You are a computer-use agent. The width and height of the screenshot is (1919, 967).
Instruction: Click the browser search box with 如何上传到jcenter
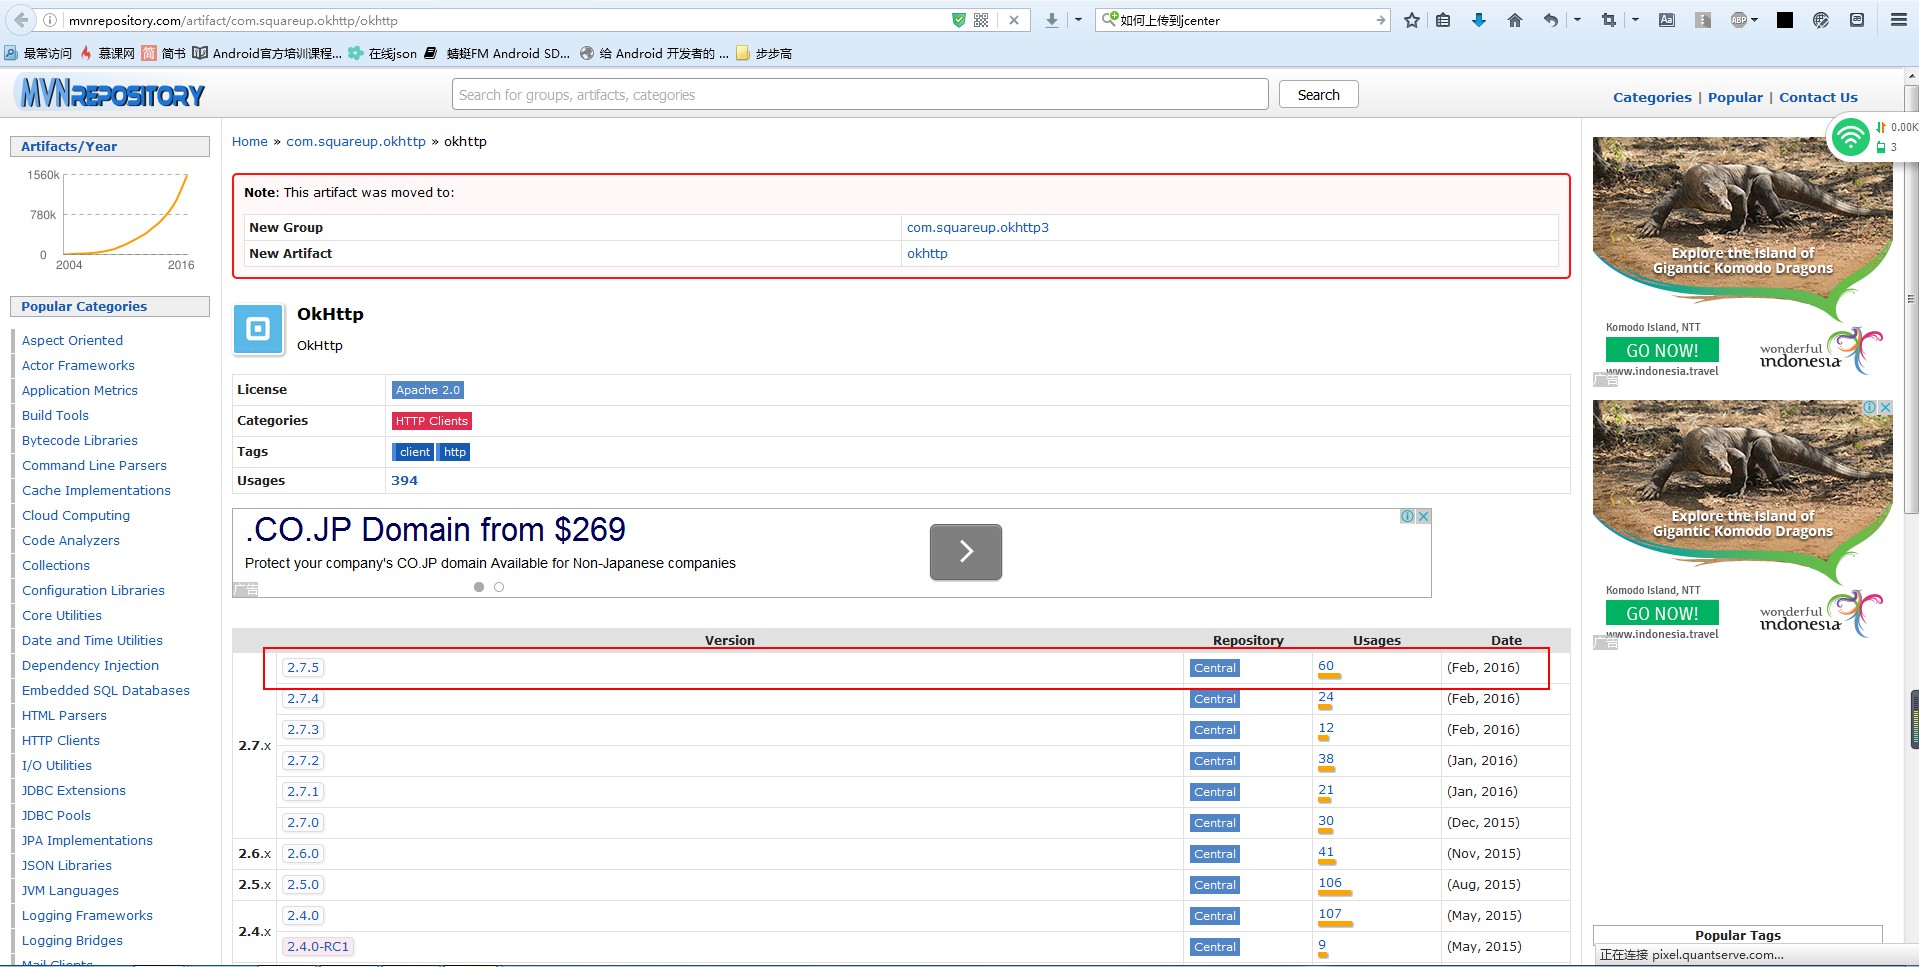[x=1242, y=20]
